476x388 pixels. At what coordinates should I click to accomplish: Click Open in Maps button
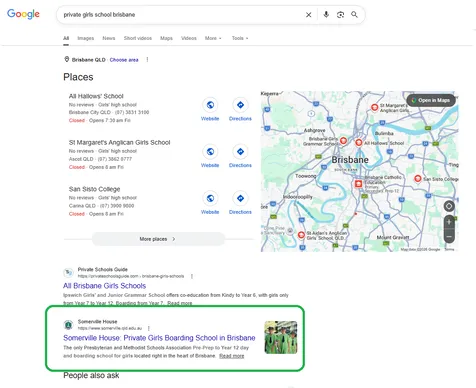pos(431,100)
